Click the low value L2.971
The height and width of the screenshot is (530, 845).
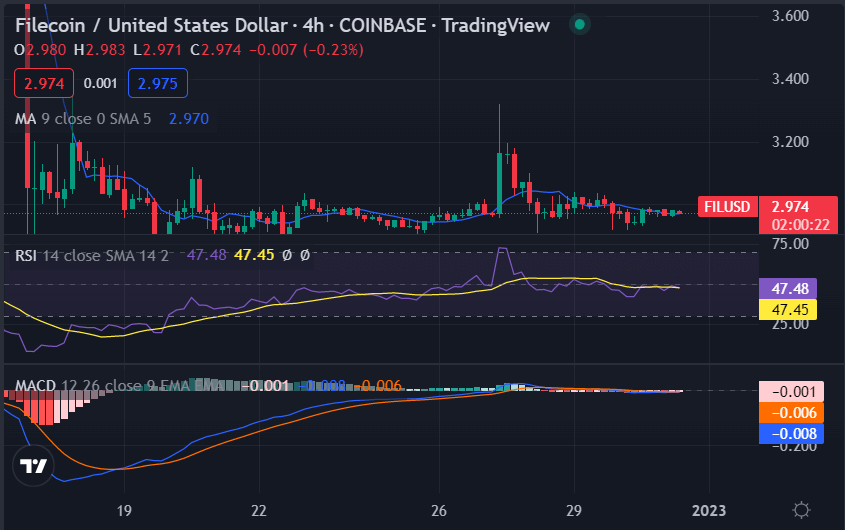tap(157, 50)
